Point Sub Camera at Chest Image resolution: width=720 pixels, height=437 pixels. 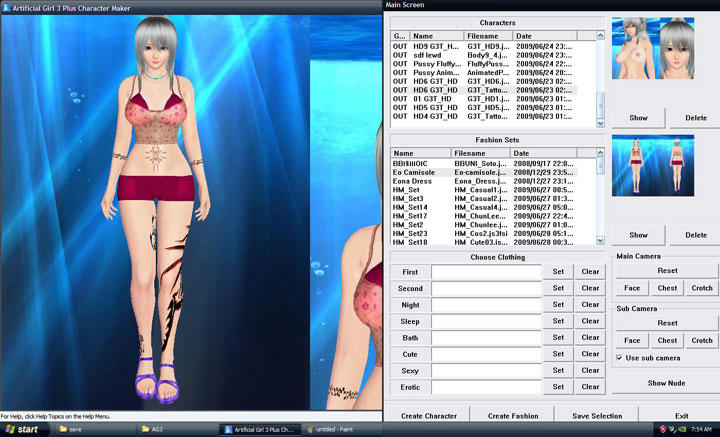[x=667, y=341]
